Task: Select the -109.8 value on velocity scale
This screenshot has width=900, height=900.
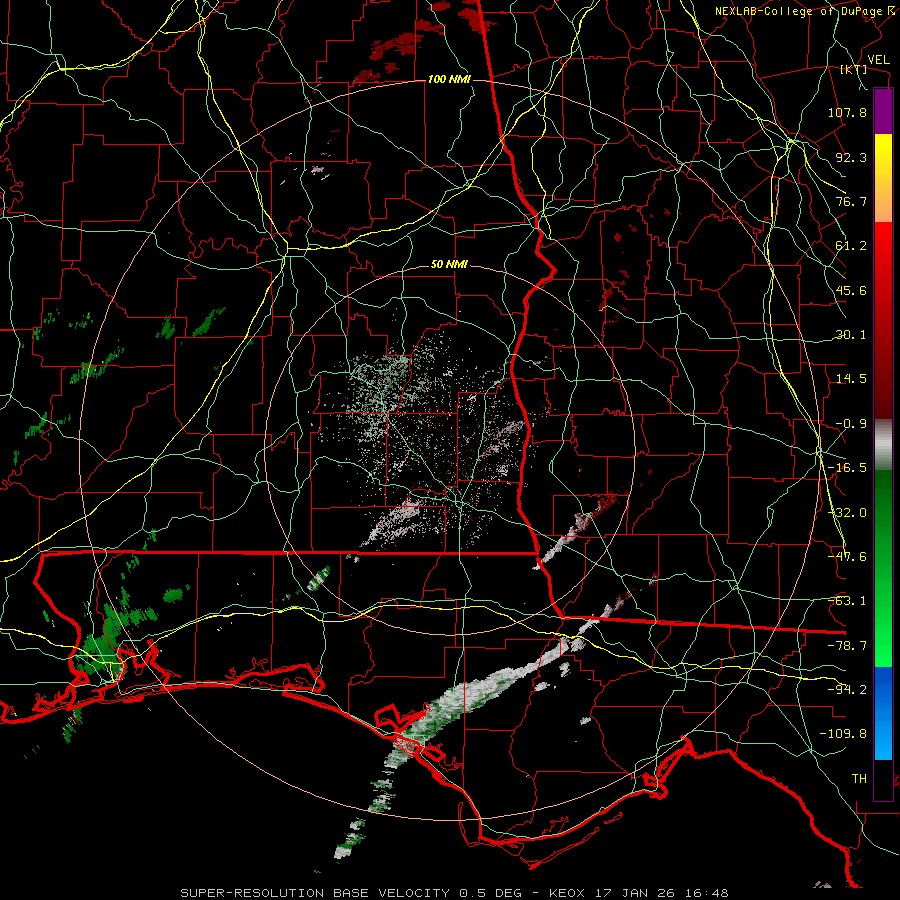Action: pyautogui.click(x=843, y=734)
